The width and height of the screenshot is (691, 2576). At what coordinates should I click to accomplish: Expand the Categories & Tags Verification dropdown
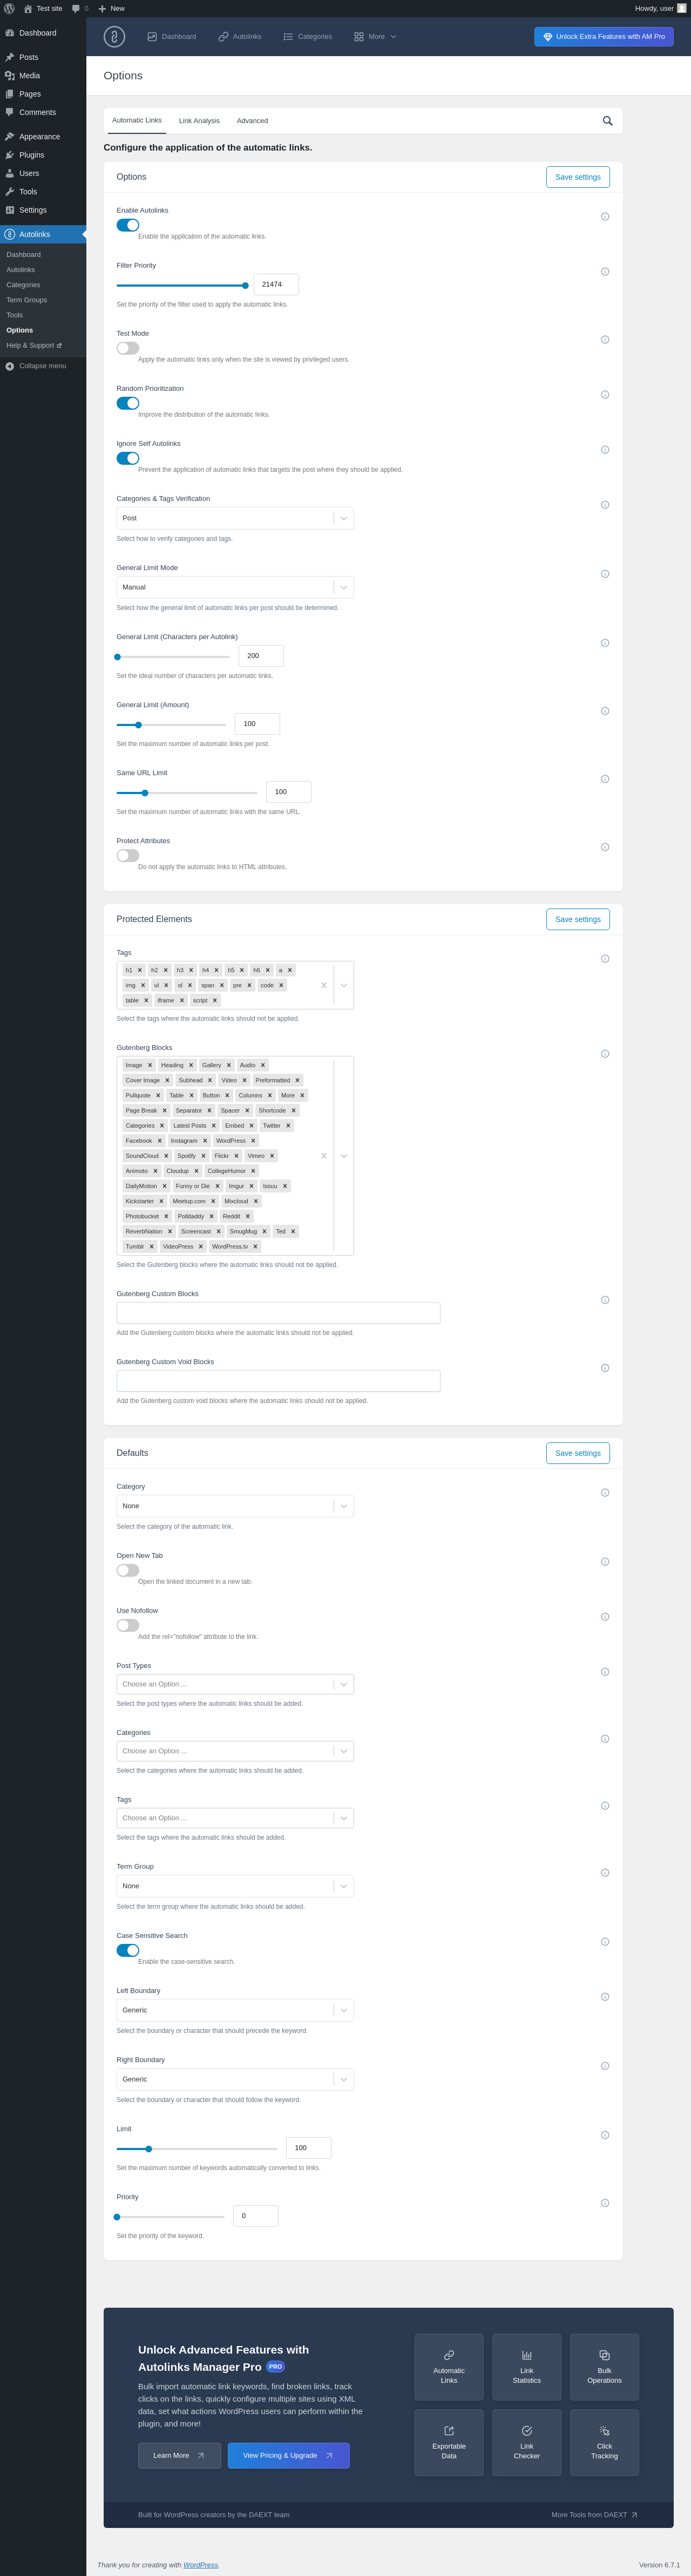tap(235, 518)
